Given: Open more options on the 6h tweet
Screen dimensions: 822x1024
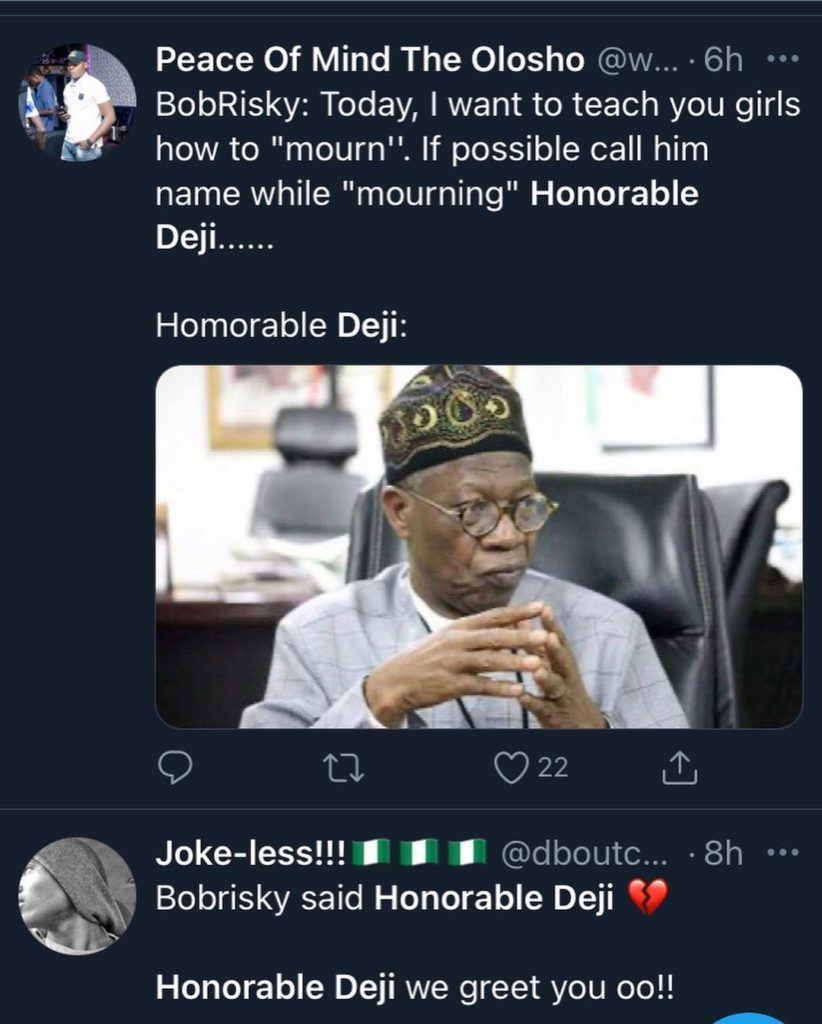Looking at the screenshot, I should point(783,59).
